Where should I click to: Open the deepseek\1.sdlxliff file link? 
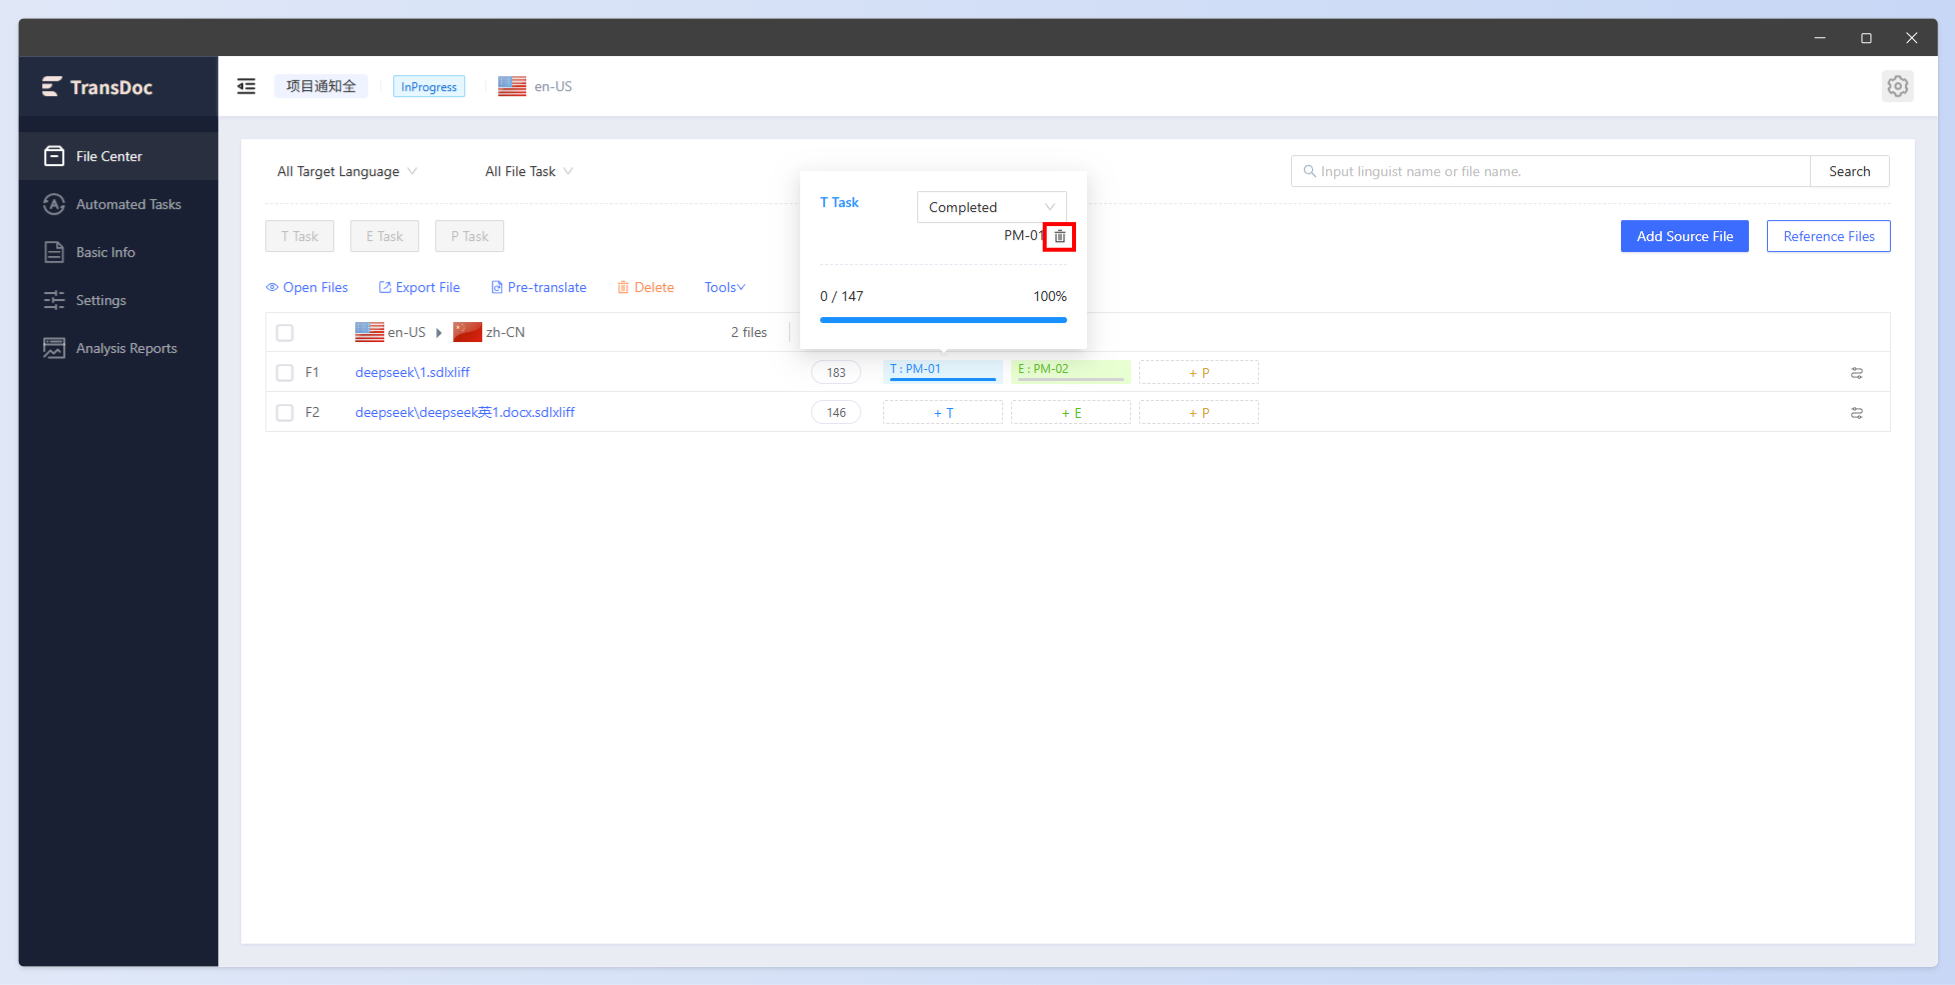click(412, 372)
